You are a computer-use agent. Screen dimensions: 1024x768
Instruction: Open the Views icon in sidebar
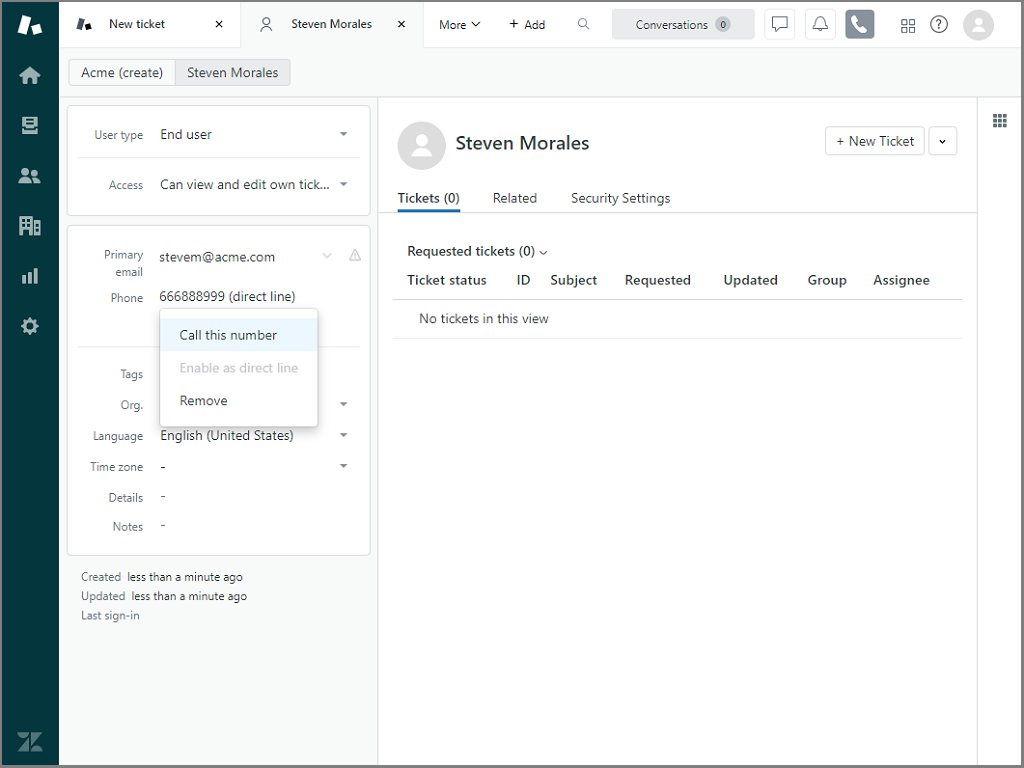point(29,125)
